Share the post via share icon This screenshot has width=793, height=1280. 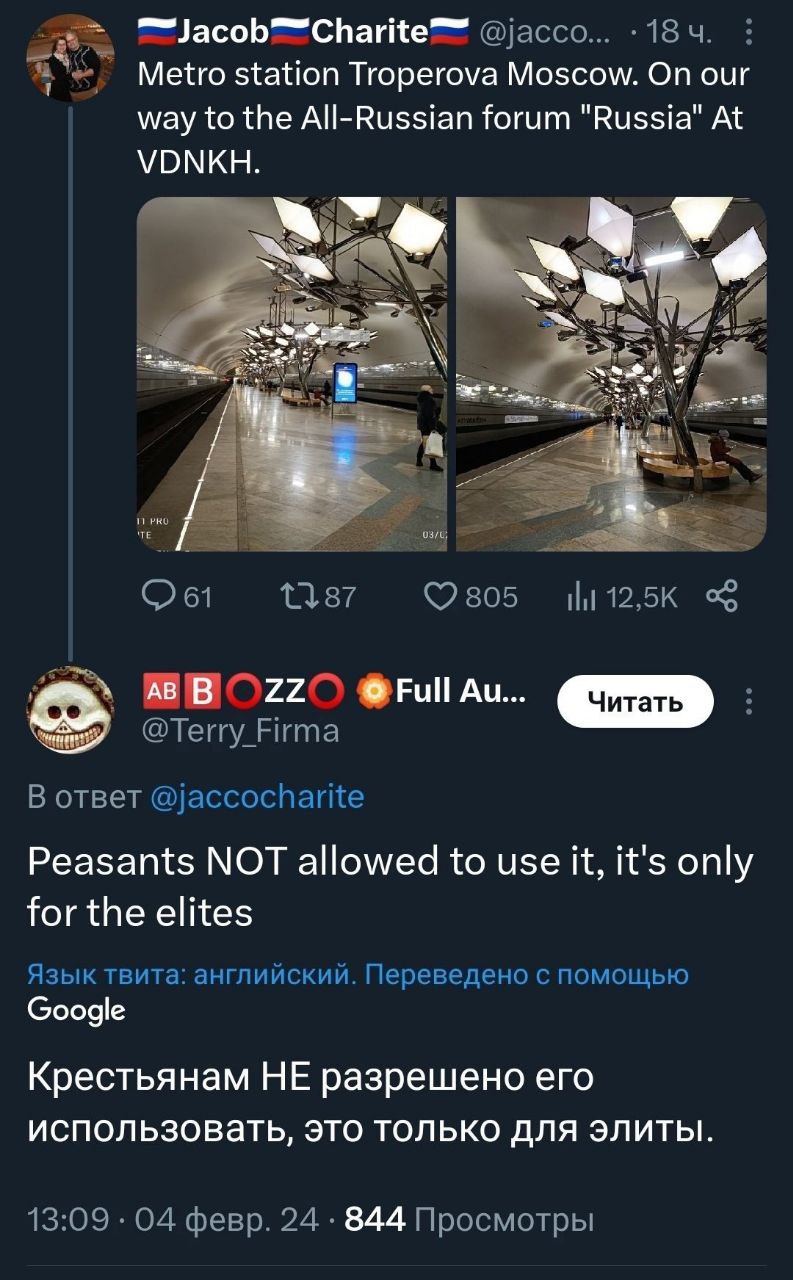click(721, 597)
